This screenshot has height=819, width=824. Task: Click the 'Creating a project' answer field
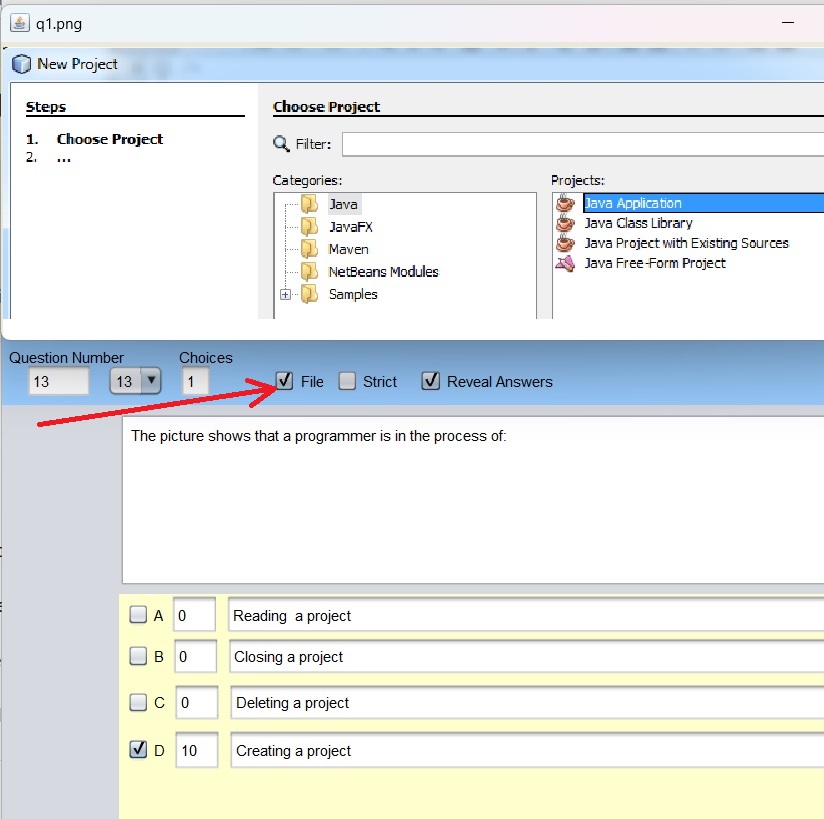tap(527, 750)
